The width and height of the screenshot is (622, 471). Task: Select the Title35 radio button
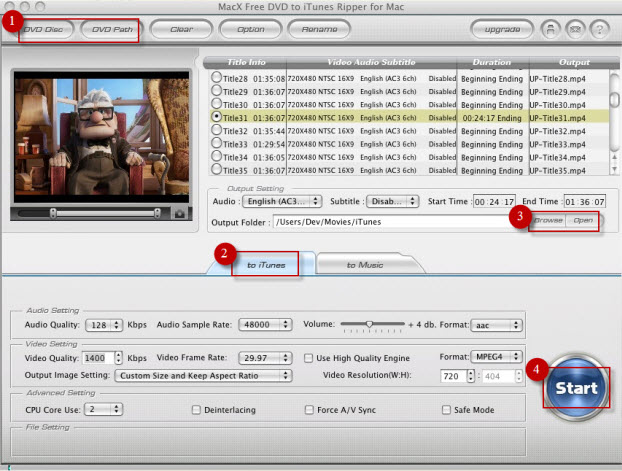tap(217, 169)
